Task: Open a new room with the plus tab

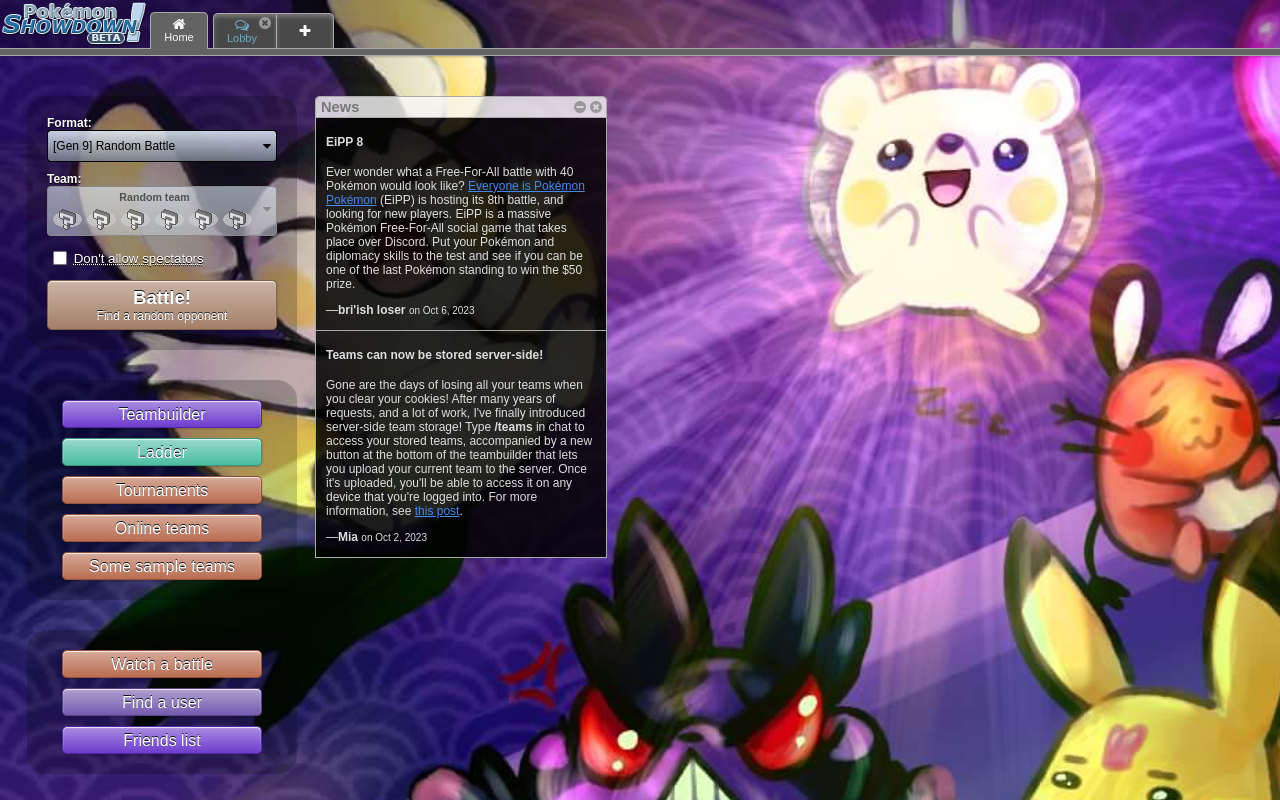Action: click(305, 31)
